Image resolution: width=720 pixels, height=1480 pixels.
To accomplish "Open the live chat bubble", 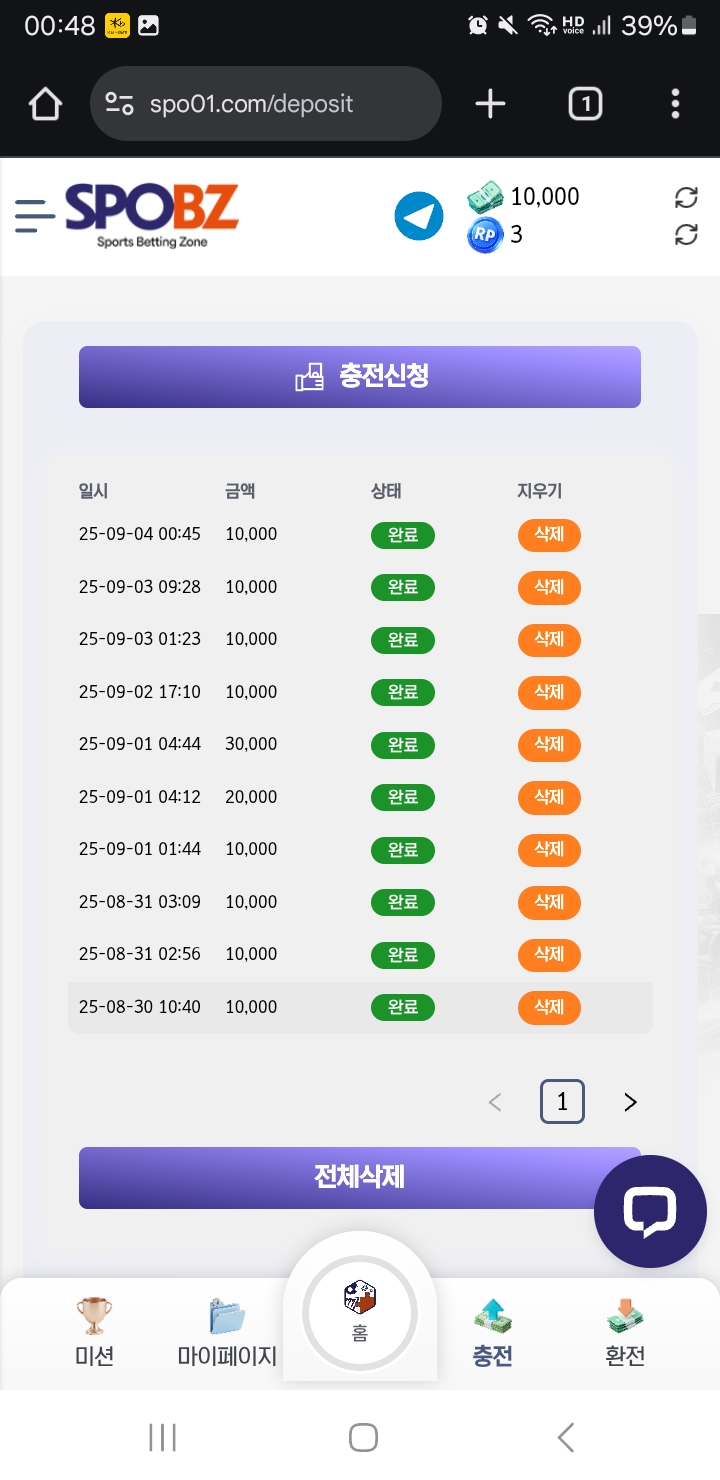I will [x=650, y=1211].
